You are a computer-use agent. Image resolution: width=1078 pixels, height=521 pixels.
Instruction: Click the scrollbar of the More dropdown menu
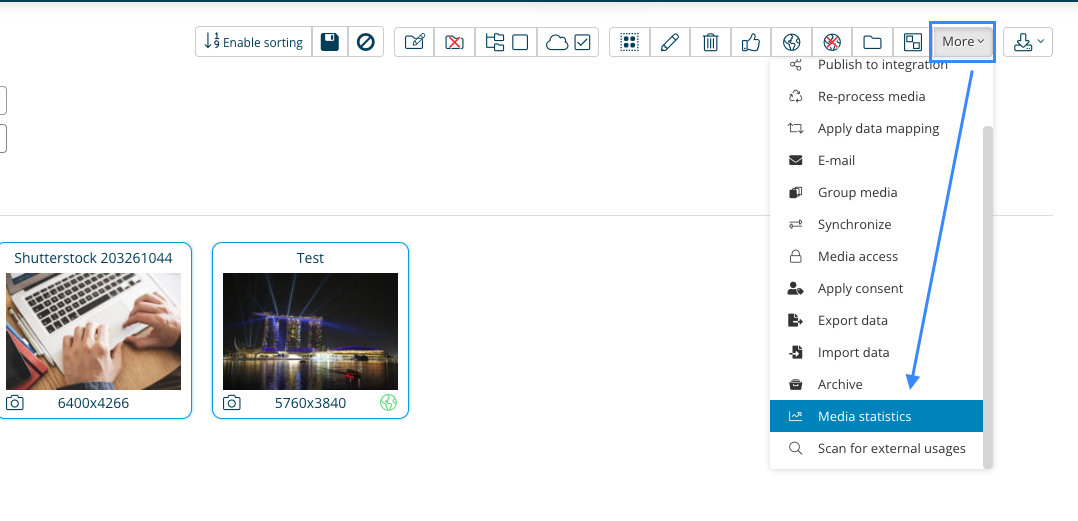pyautogui.click(x=988, y=297)
